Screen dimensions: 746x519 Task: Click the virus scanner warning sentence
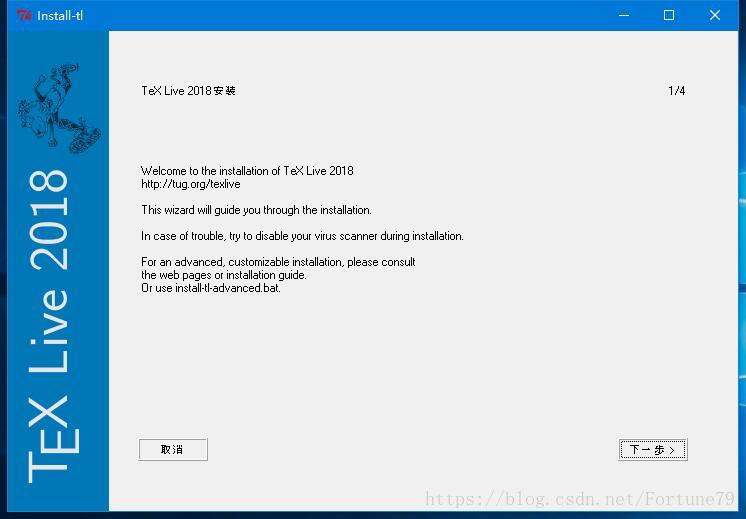coord(302,236)
